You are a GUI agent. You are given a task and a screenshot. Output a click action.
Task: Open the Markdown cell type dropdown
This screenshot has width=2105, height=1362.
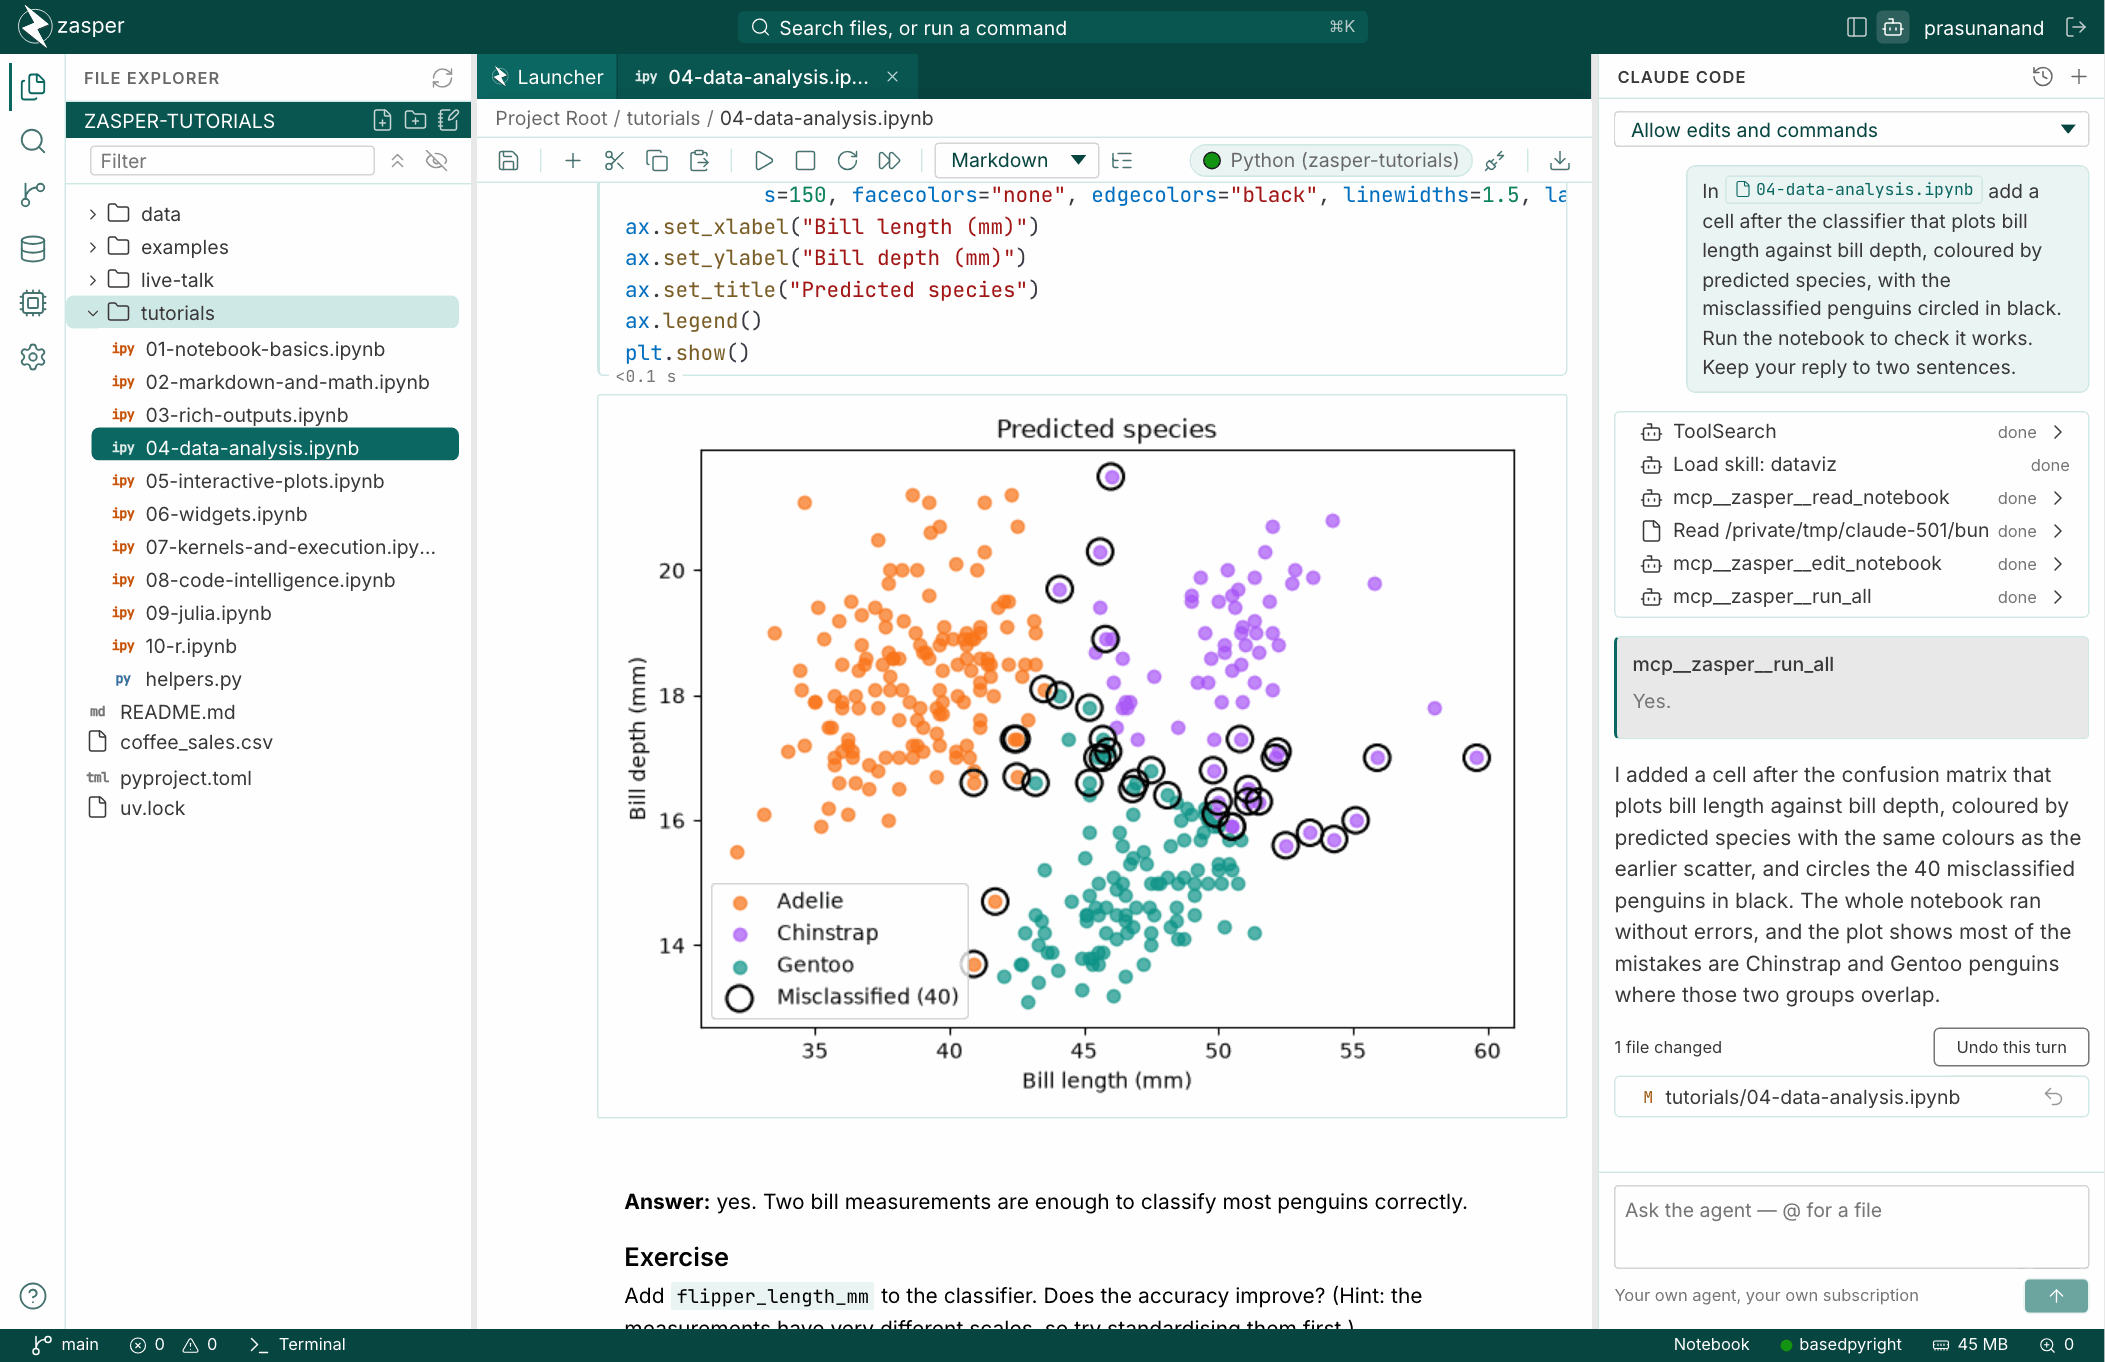[x=1016, y=160]
